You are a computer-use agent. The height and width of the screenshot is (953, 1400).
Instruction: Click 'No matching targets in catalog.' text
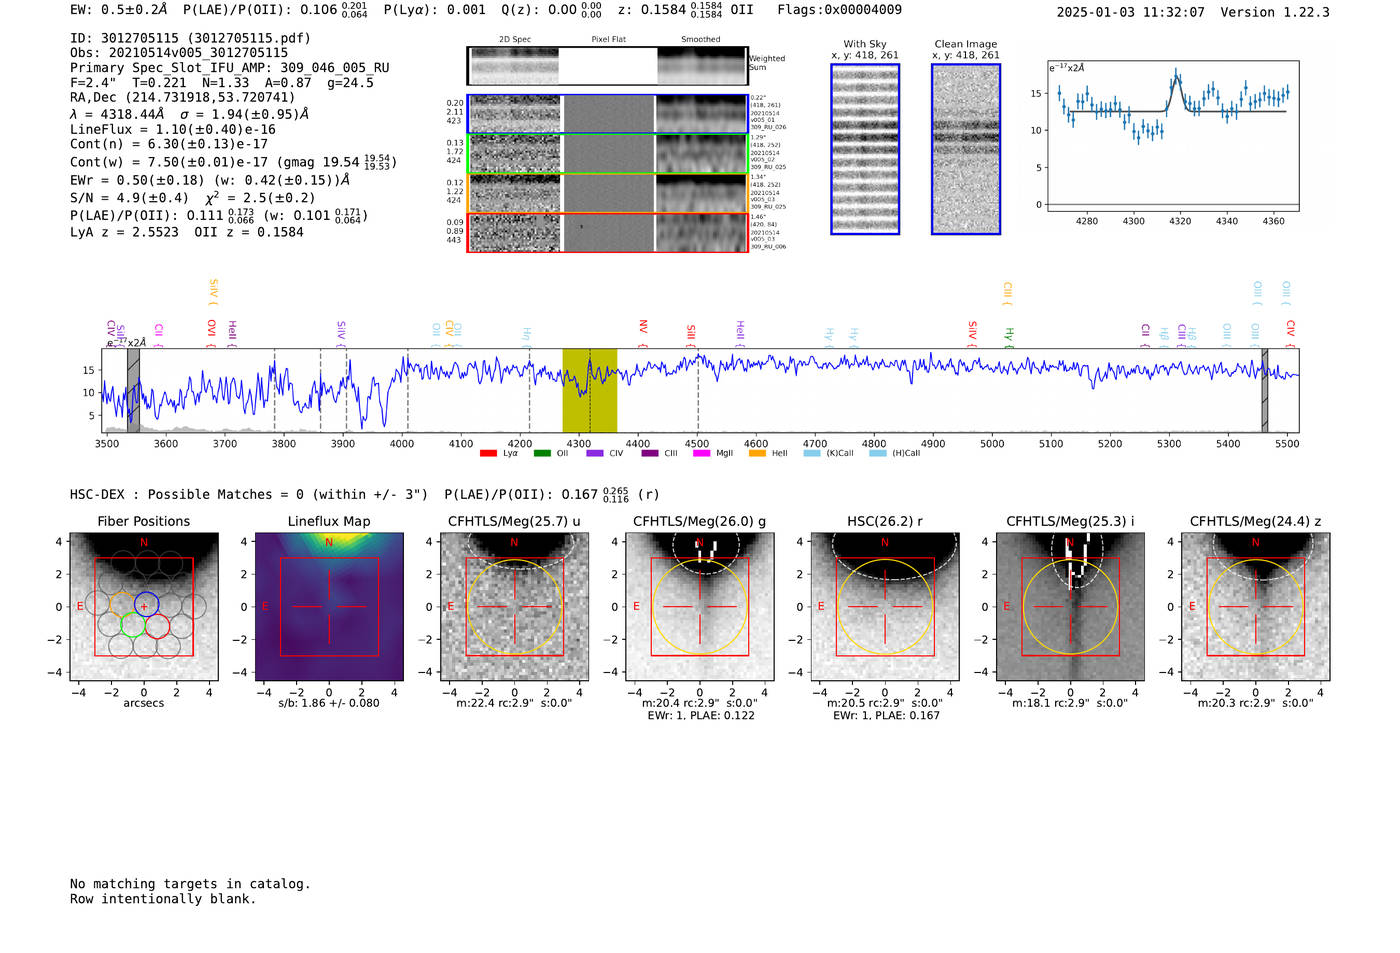tap(190, 884)
